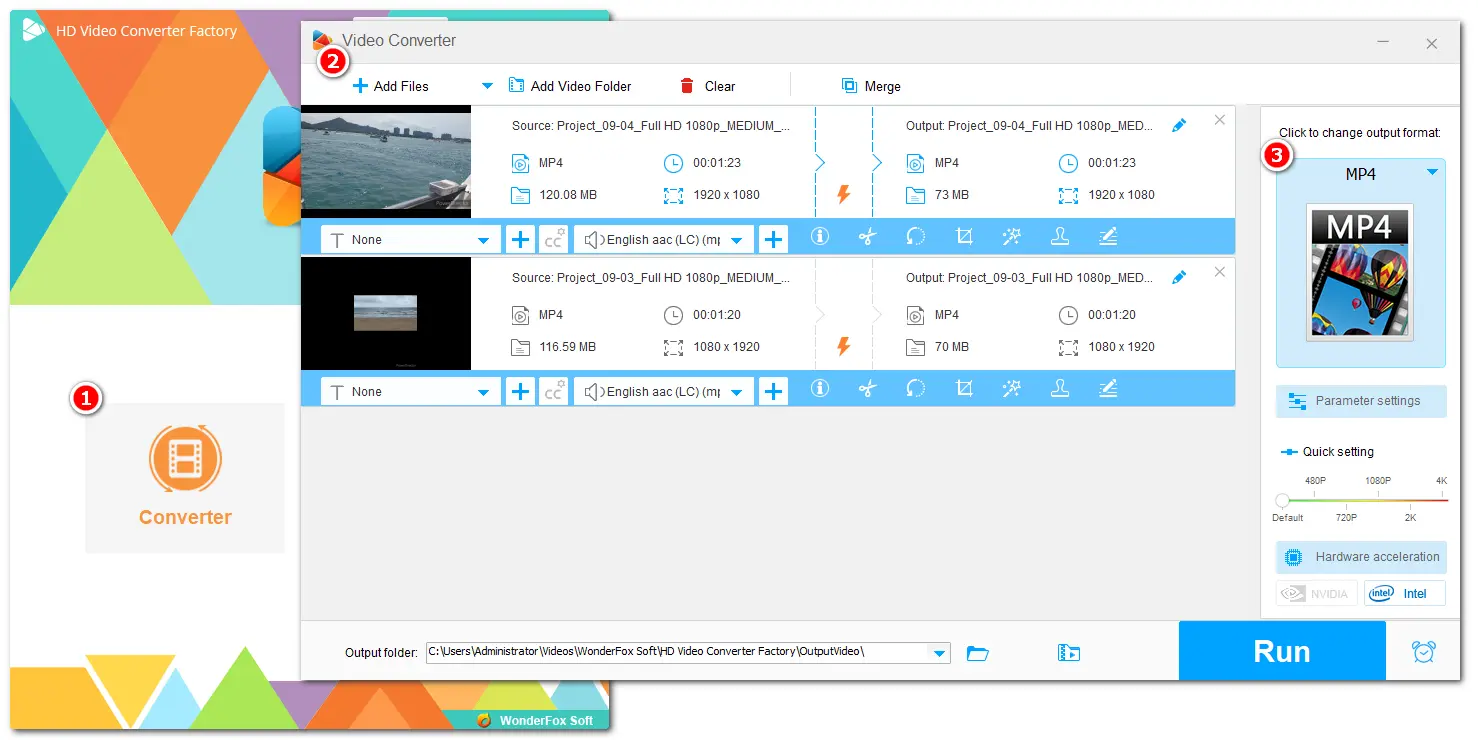Close the Video Converter window
This screenshot has height=740, width=1478.
tap(1432, 43)
